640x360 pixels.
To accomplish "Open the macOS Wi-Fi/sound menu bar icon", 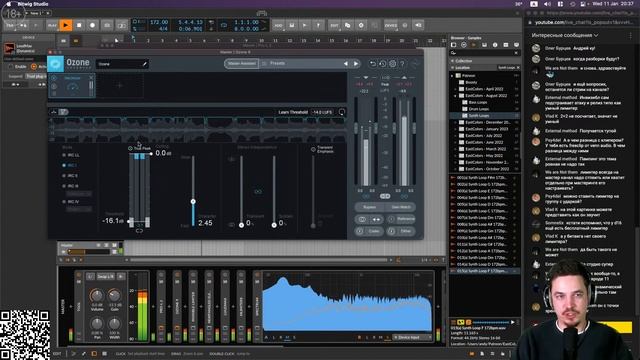I will (547, 4).
